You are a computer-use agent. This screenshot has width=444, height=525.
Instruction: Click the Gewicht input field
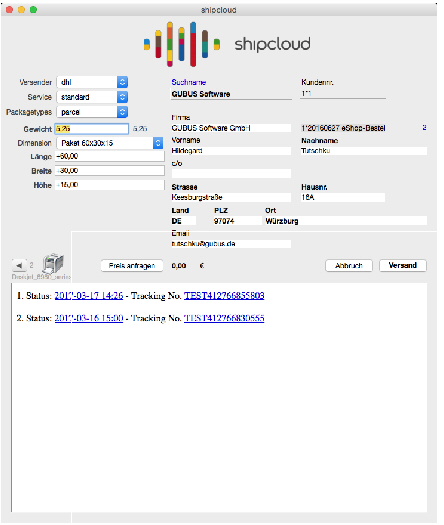tap(92, 129)
